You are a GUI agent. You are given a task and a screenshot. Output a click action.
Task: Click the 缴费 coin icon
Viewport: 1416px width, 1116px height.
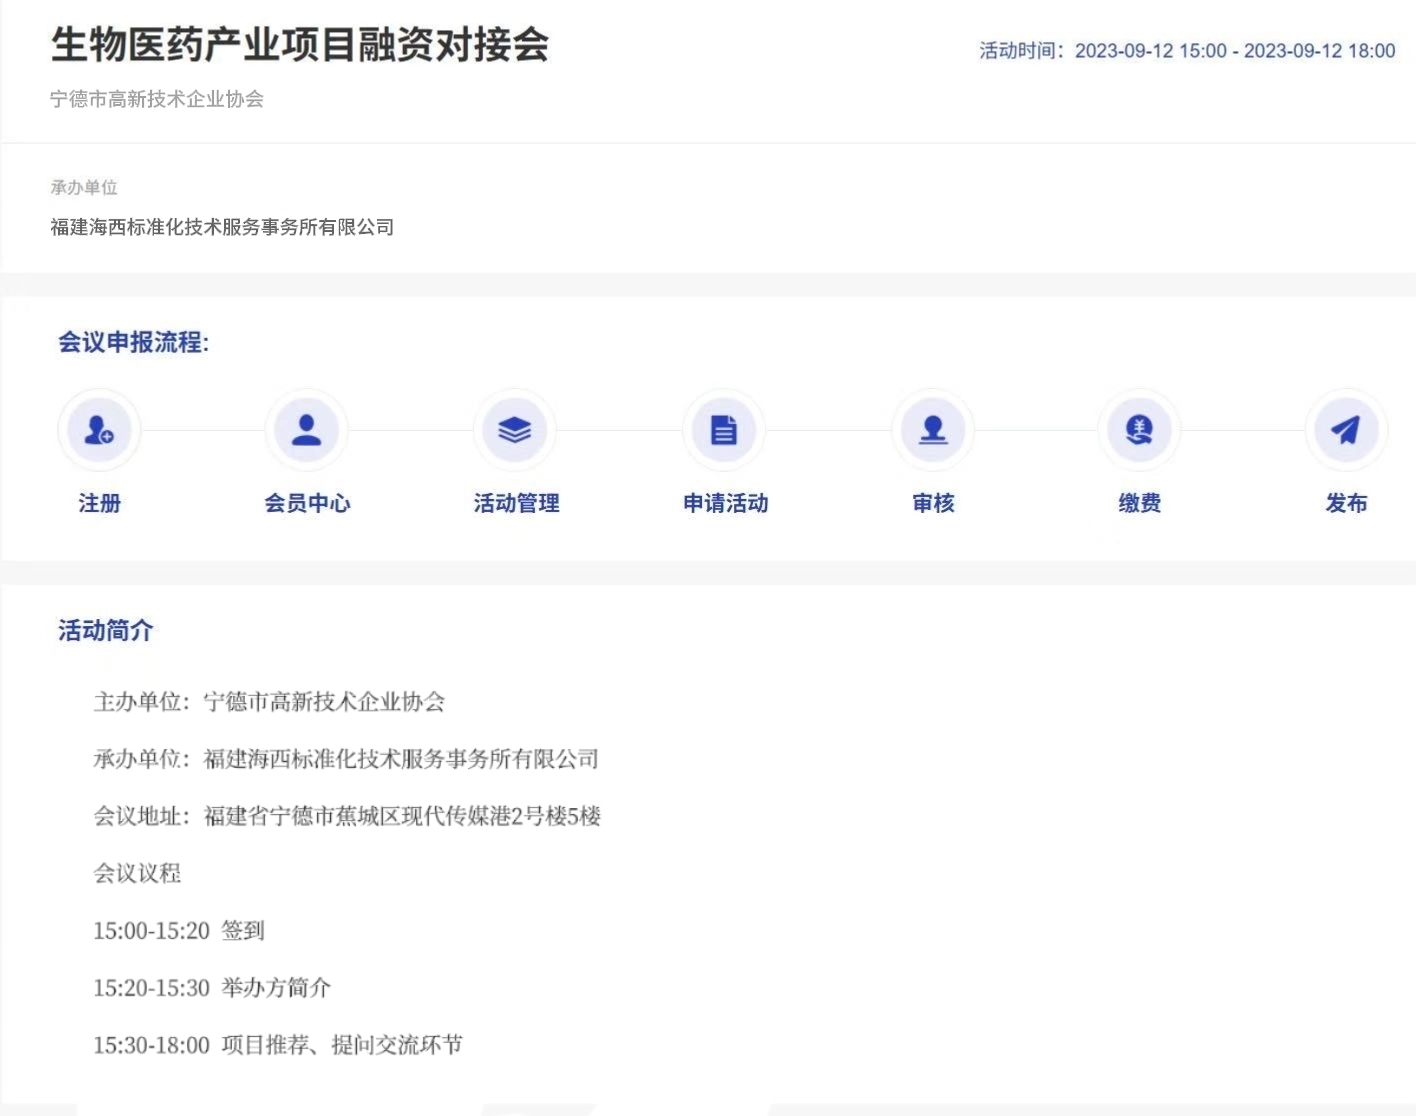1139,430
